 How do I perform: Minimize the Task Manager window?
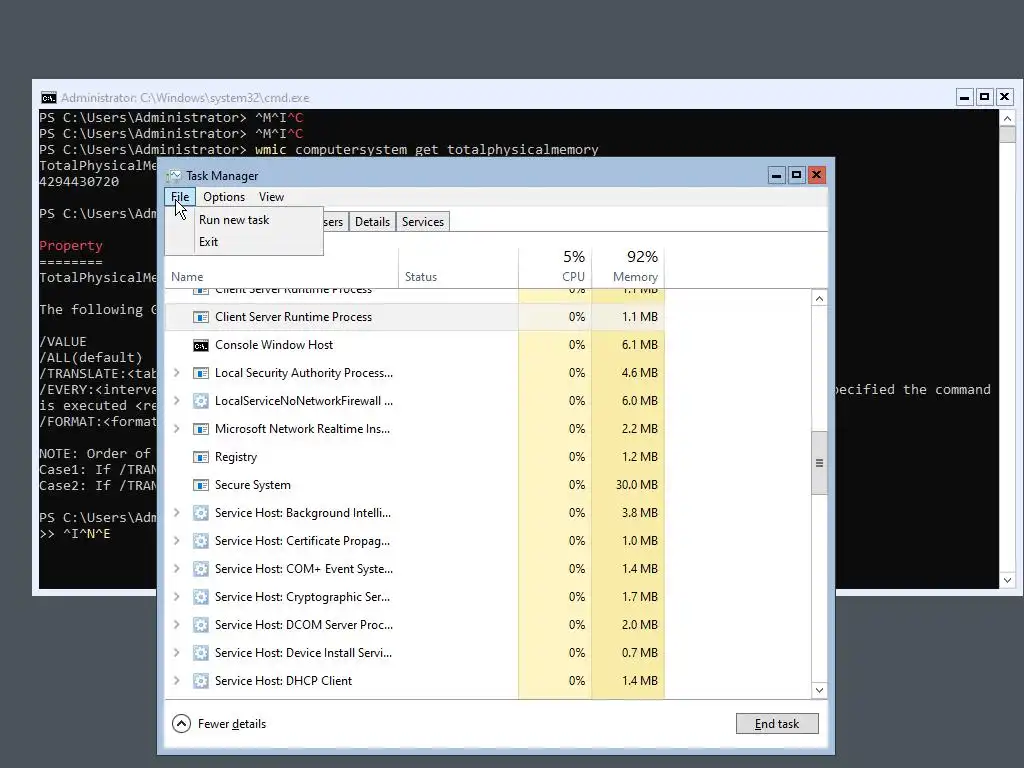pos(776,175)
